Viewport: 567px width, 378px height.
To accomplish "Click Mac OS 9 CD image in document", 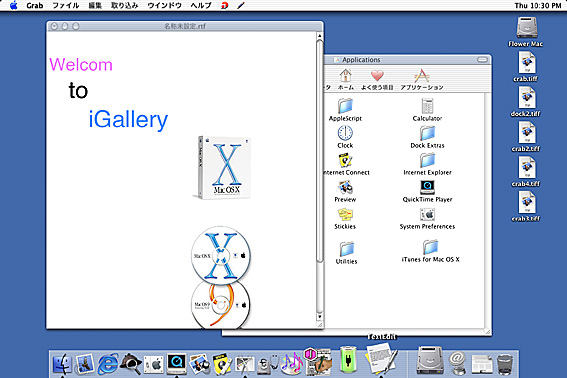I will coord(221,306).
